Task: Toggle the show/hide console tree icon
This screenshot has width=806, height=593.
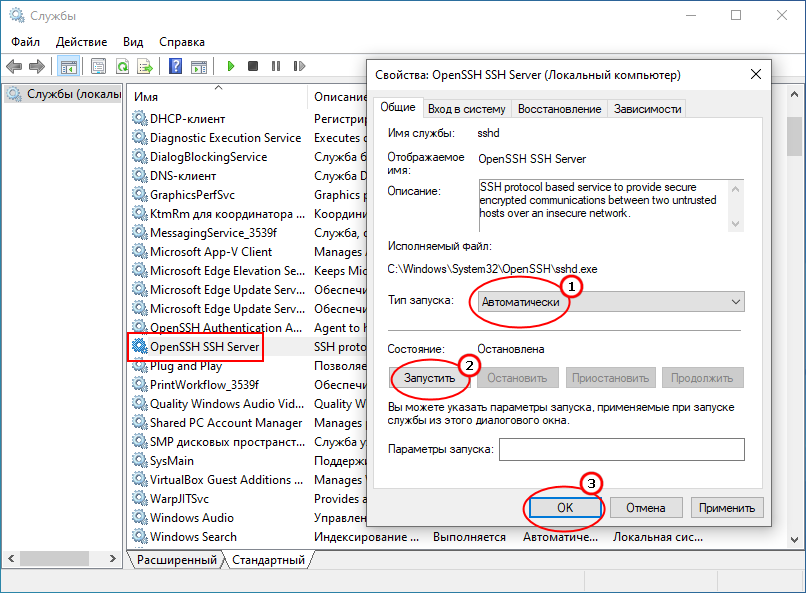Action: (68, 66)
